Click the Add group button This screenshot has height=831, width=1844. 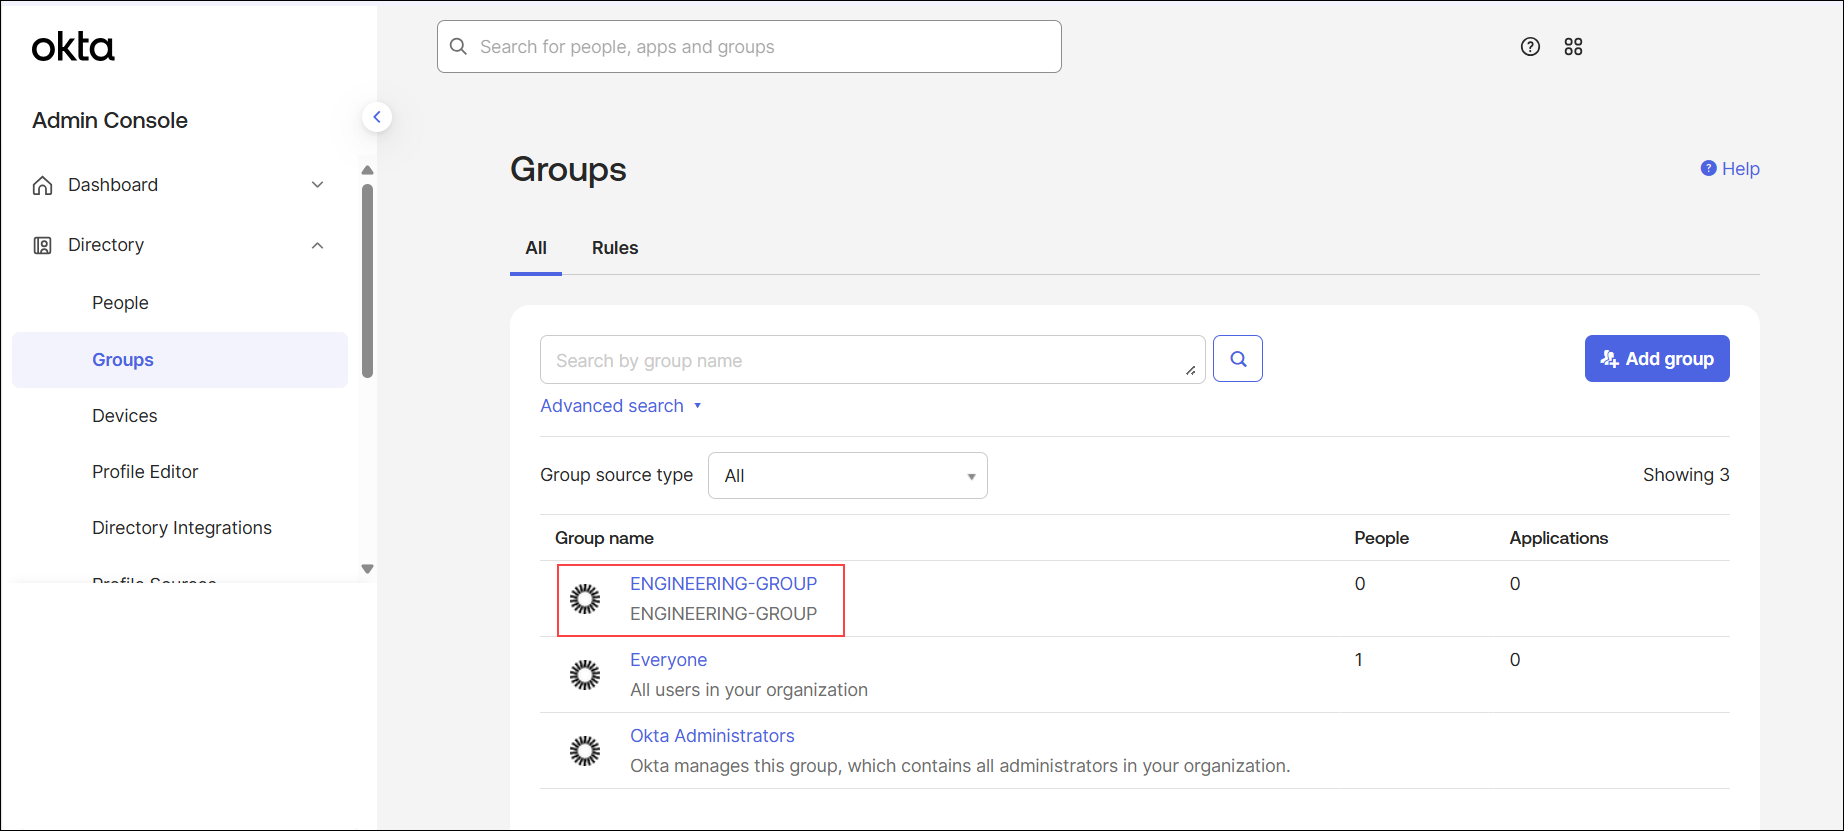click(1657, 359)
